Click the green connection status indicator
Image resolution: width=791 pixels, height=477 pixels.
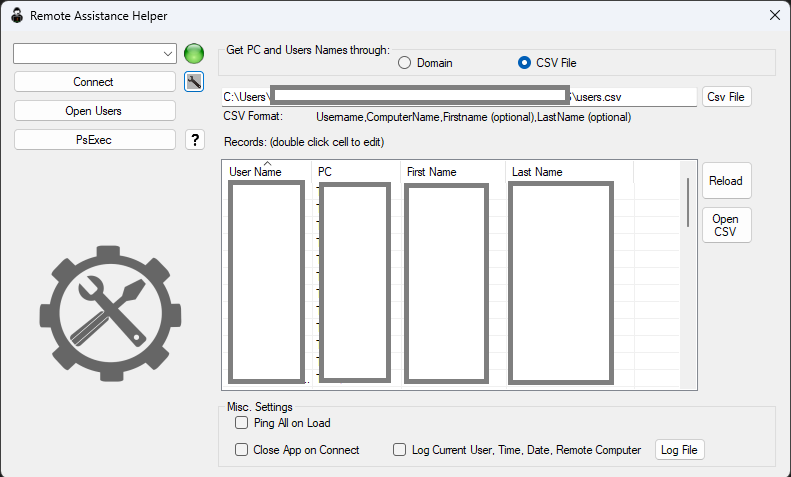click(x=194, y=53)
